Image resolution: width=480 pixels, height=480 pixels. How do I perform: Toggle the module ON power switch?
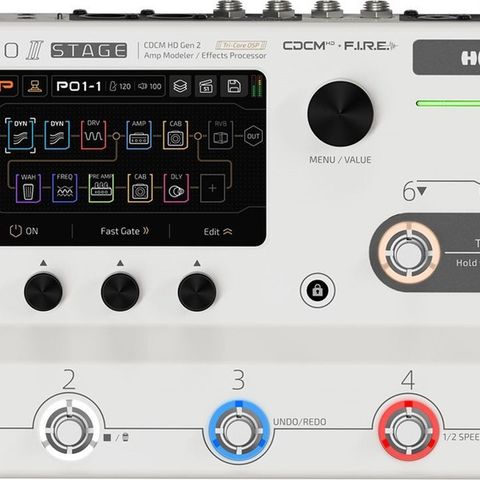24,231
